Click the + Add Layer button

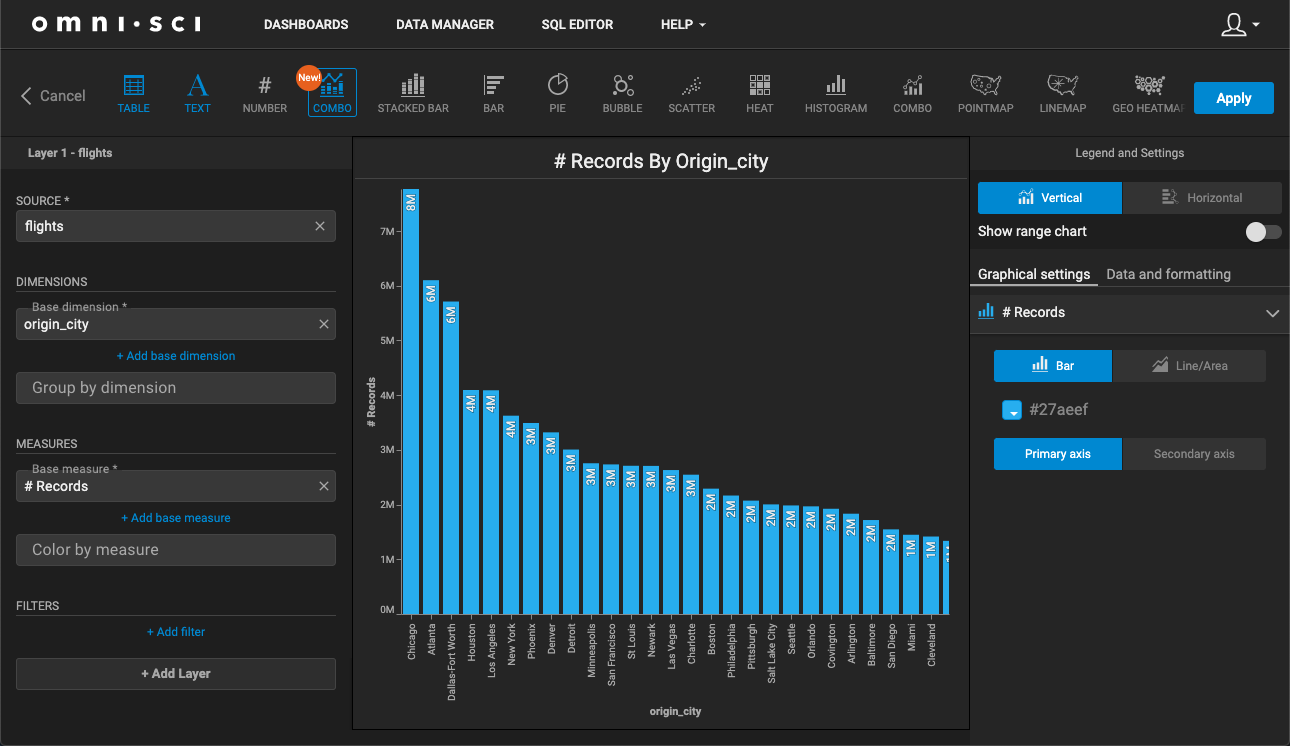point(176,674)
